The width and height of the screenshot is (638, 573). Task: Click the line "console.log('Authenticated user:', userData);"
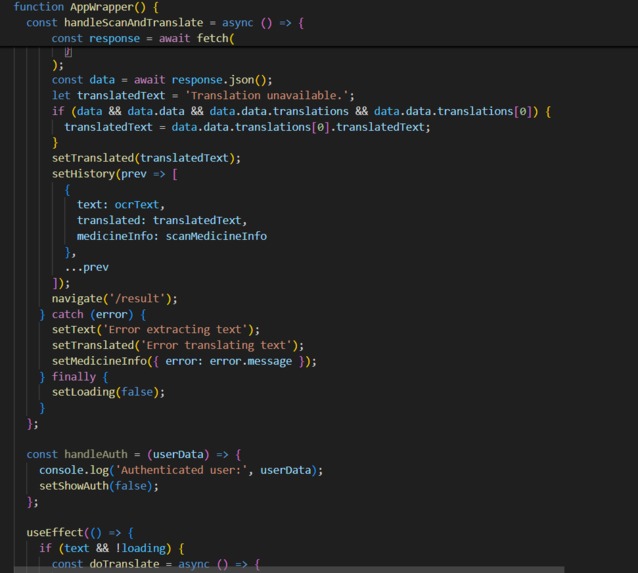tap(181, 470)
